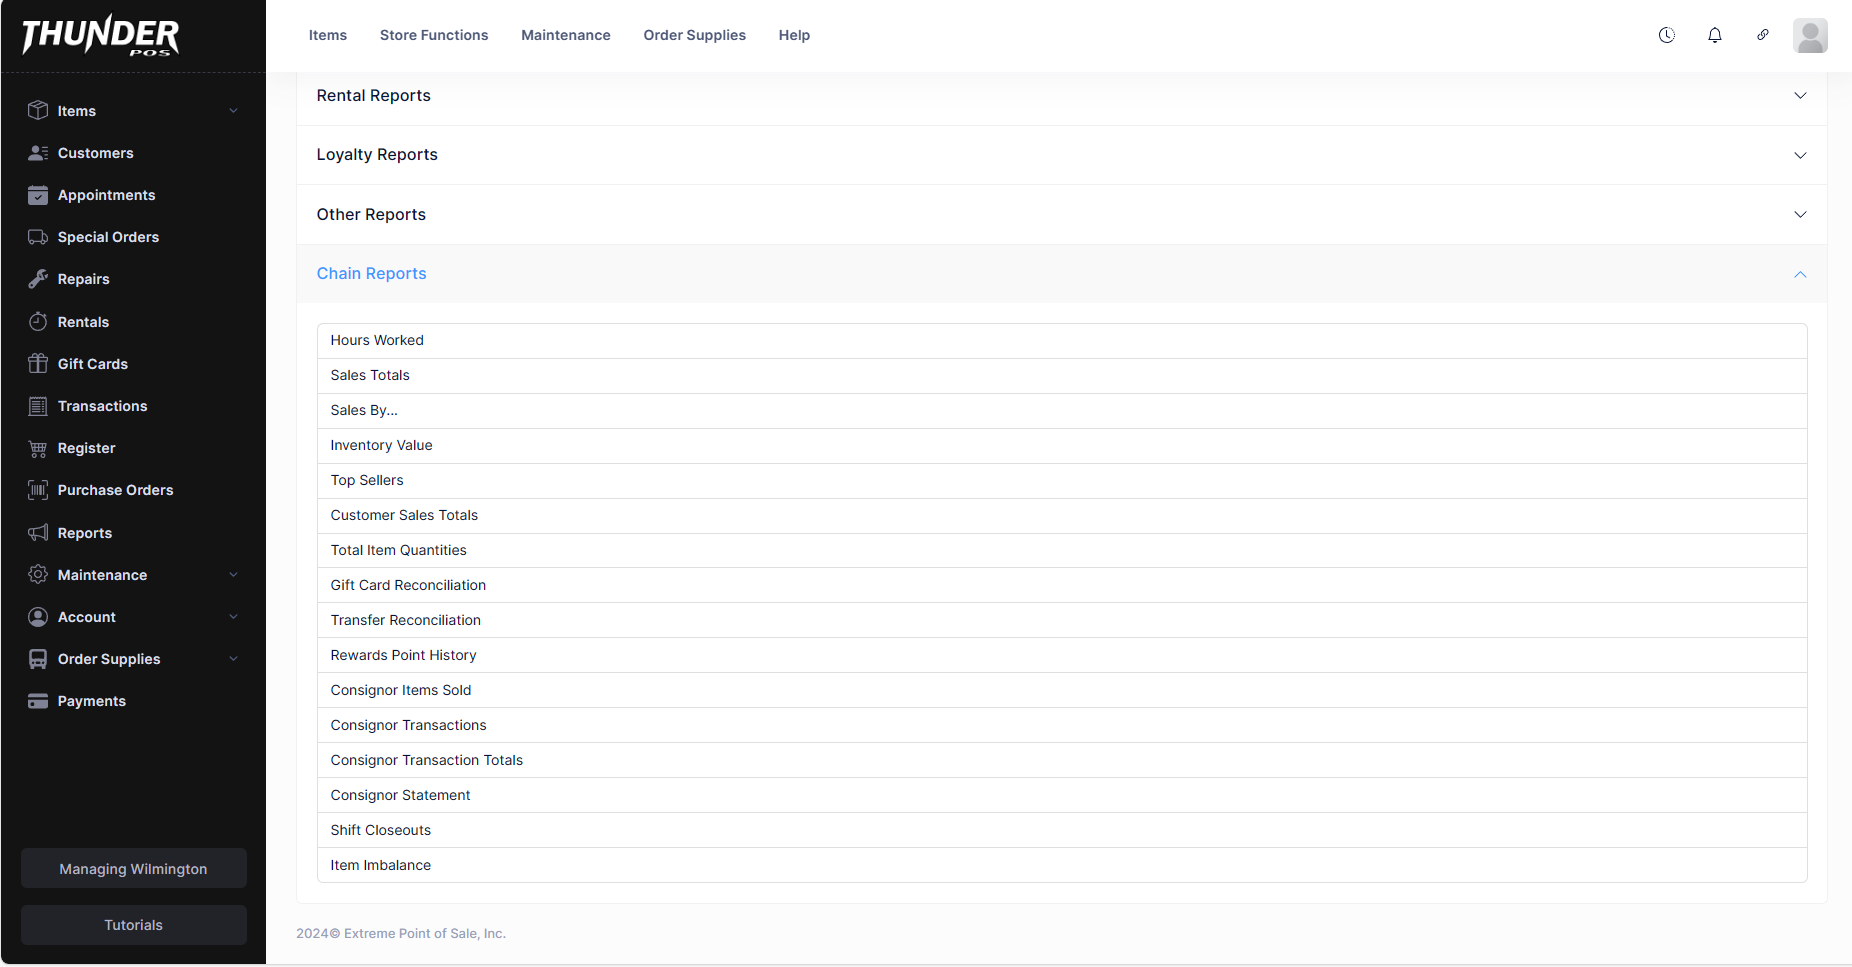1852x967 pixels.
Task: Collapse the Chain Reports section
Action: pos(1799,274)
